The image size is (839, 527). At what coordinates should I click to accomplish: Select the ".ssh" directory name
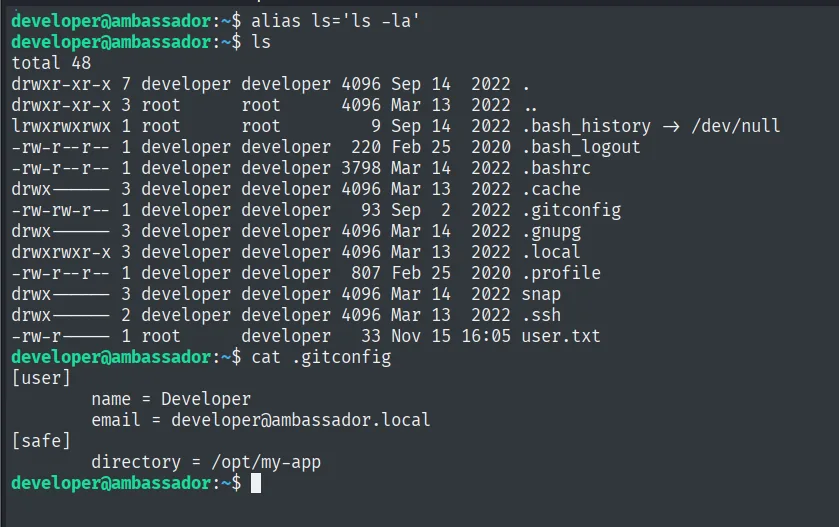coord(541,315)
